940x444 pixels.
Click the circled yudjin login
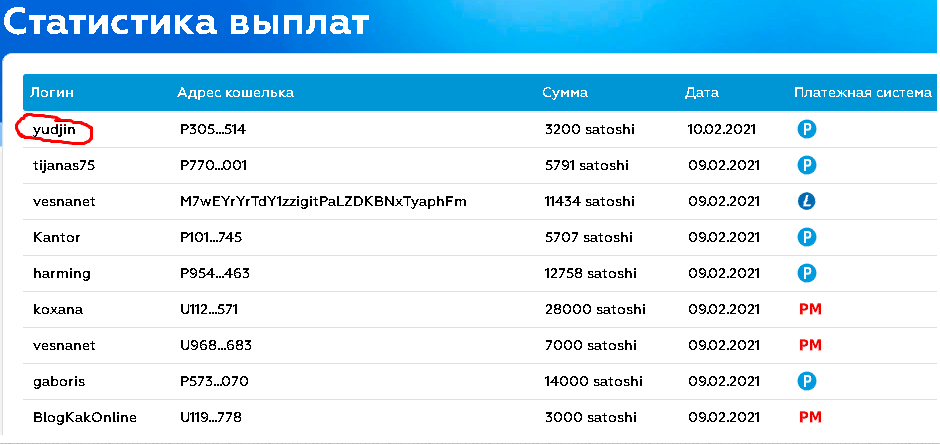pyautogui.click(x=54, y=129)
